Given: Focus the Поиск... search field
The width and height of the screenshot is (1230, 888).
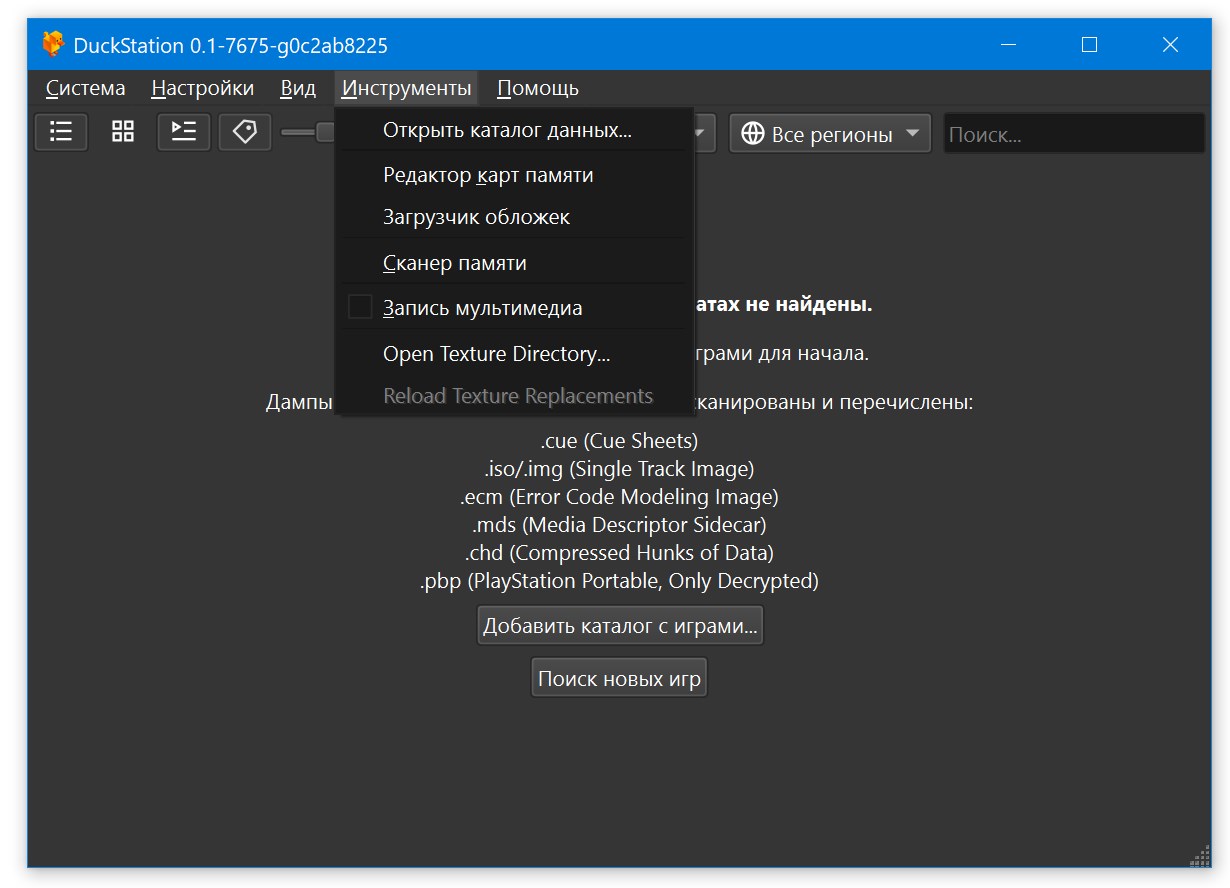Looking at the screenshot, I should [1074, 134].
